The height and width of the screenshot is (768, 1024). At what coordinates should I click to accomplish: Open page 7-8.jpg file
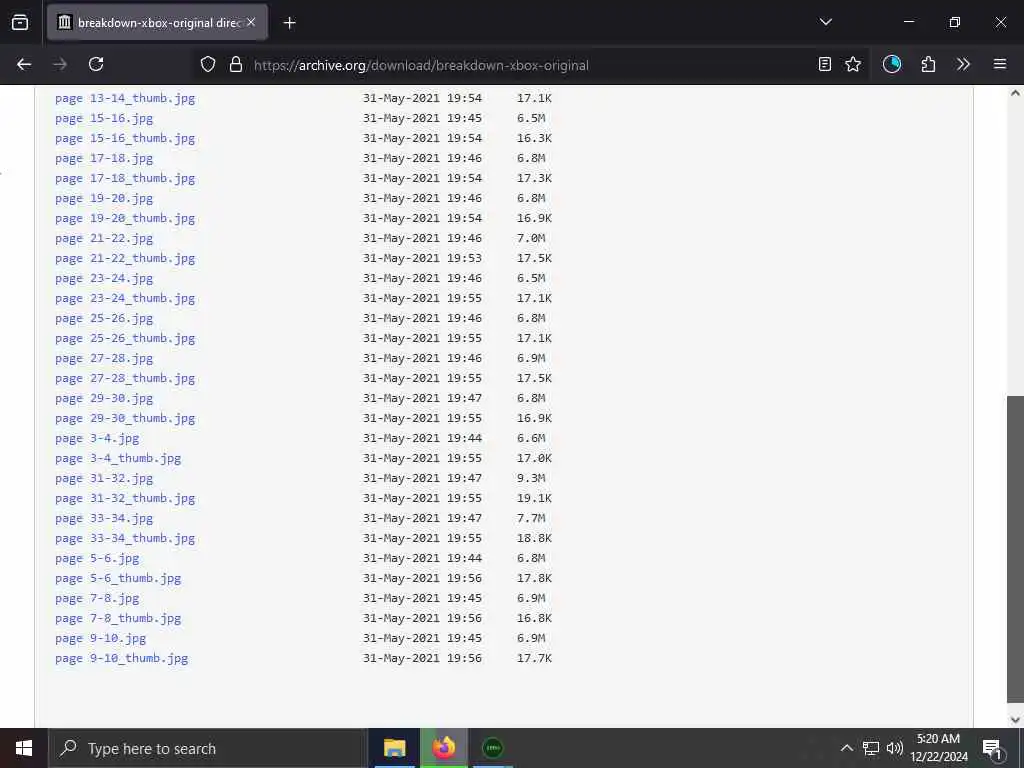[x=97, y=598]
